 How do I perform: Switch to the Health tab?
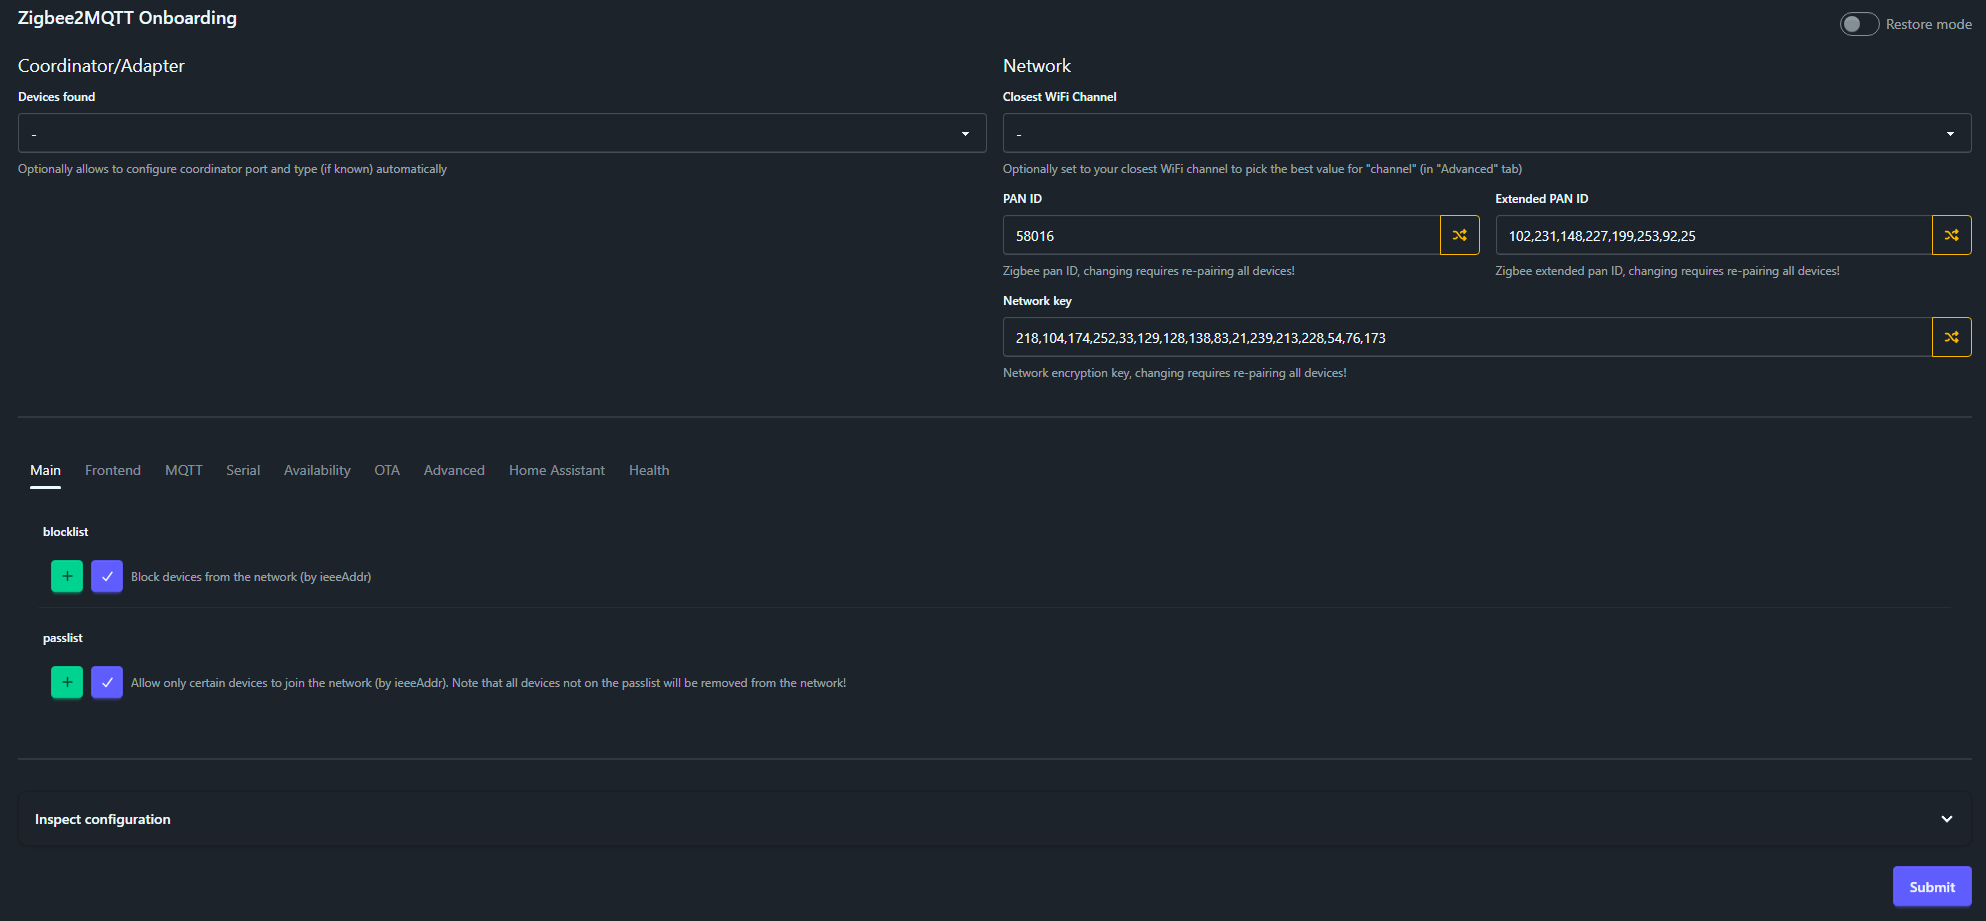(x=649, y=470)
